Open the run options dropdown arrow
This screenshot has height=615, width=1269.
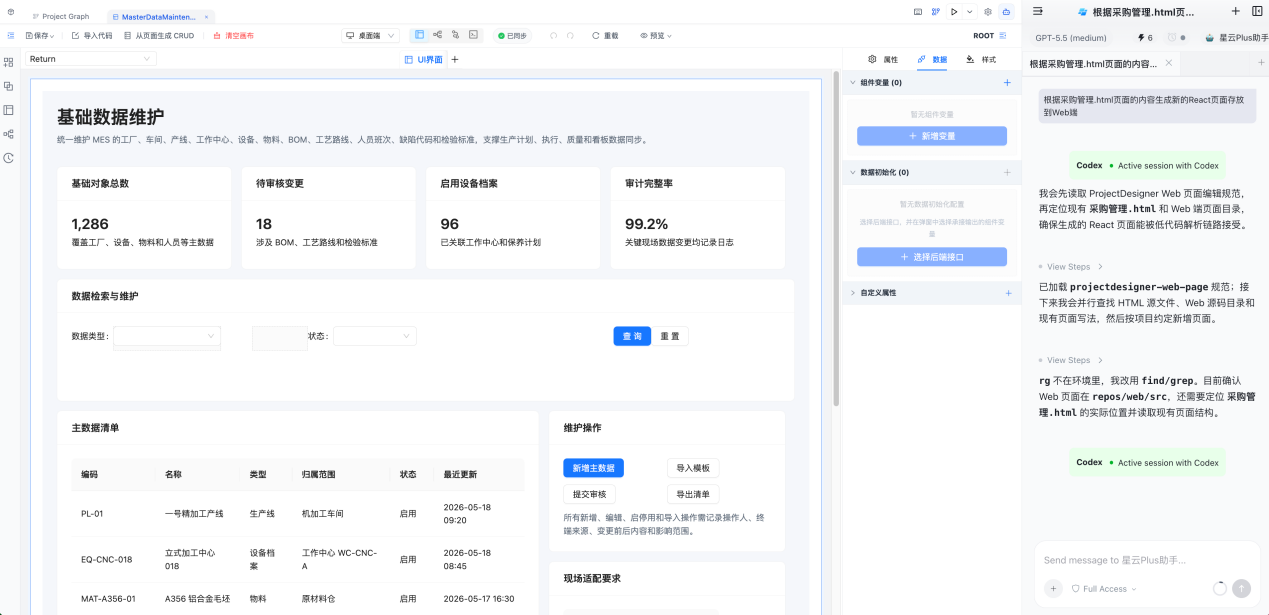[x=969, y=12]
